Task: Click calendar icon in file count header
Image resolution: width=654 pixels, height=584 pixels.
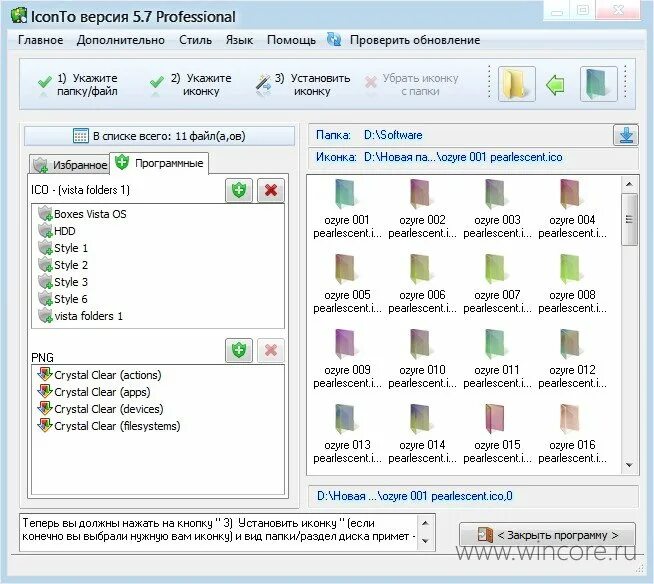Action: pos(80,136)
